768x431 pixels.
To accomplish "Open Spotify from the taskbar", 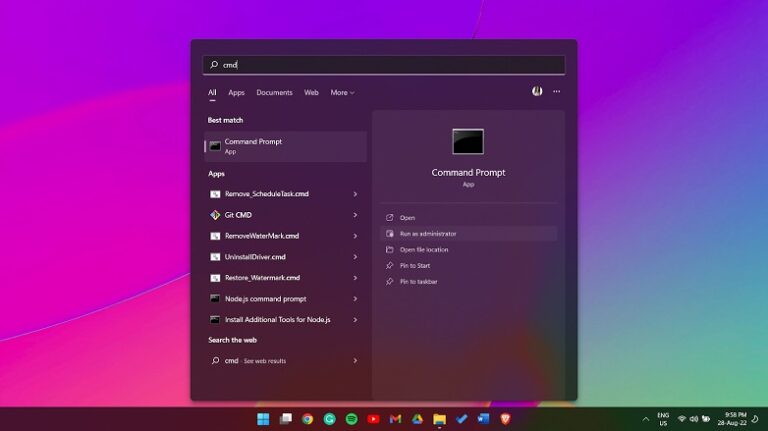I will point(351,419).
